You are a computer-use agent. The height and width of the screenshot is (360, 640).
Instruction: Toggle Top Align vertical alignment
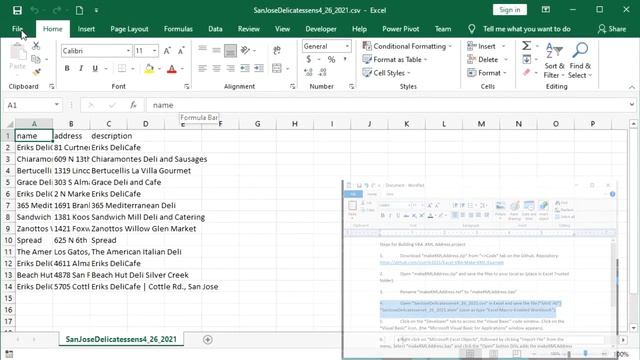(x=202, y=50)
